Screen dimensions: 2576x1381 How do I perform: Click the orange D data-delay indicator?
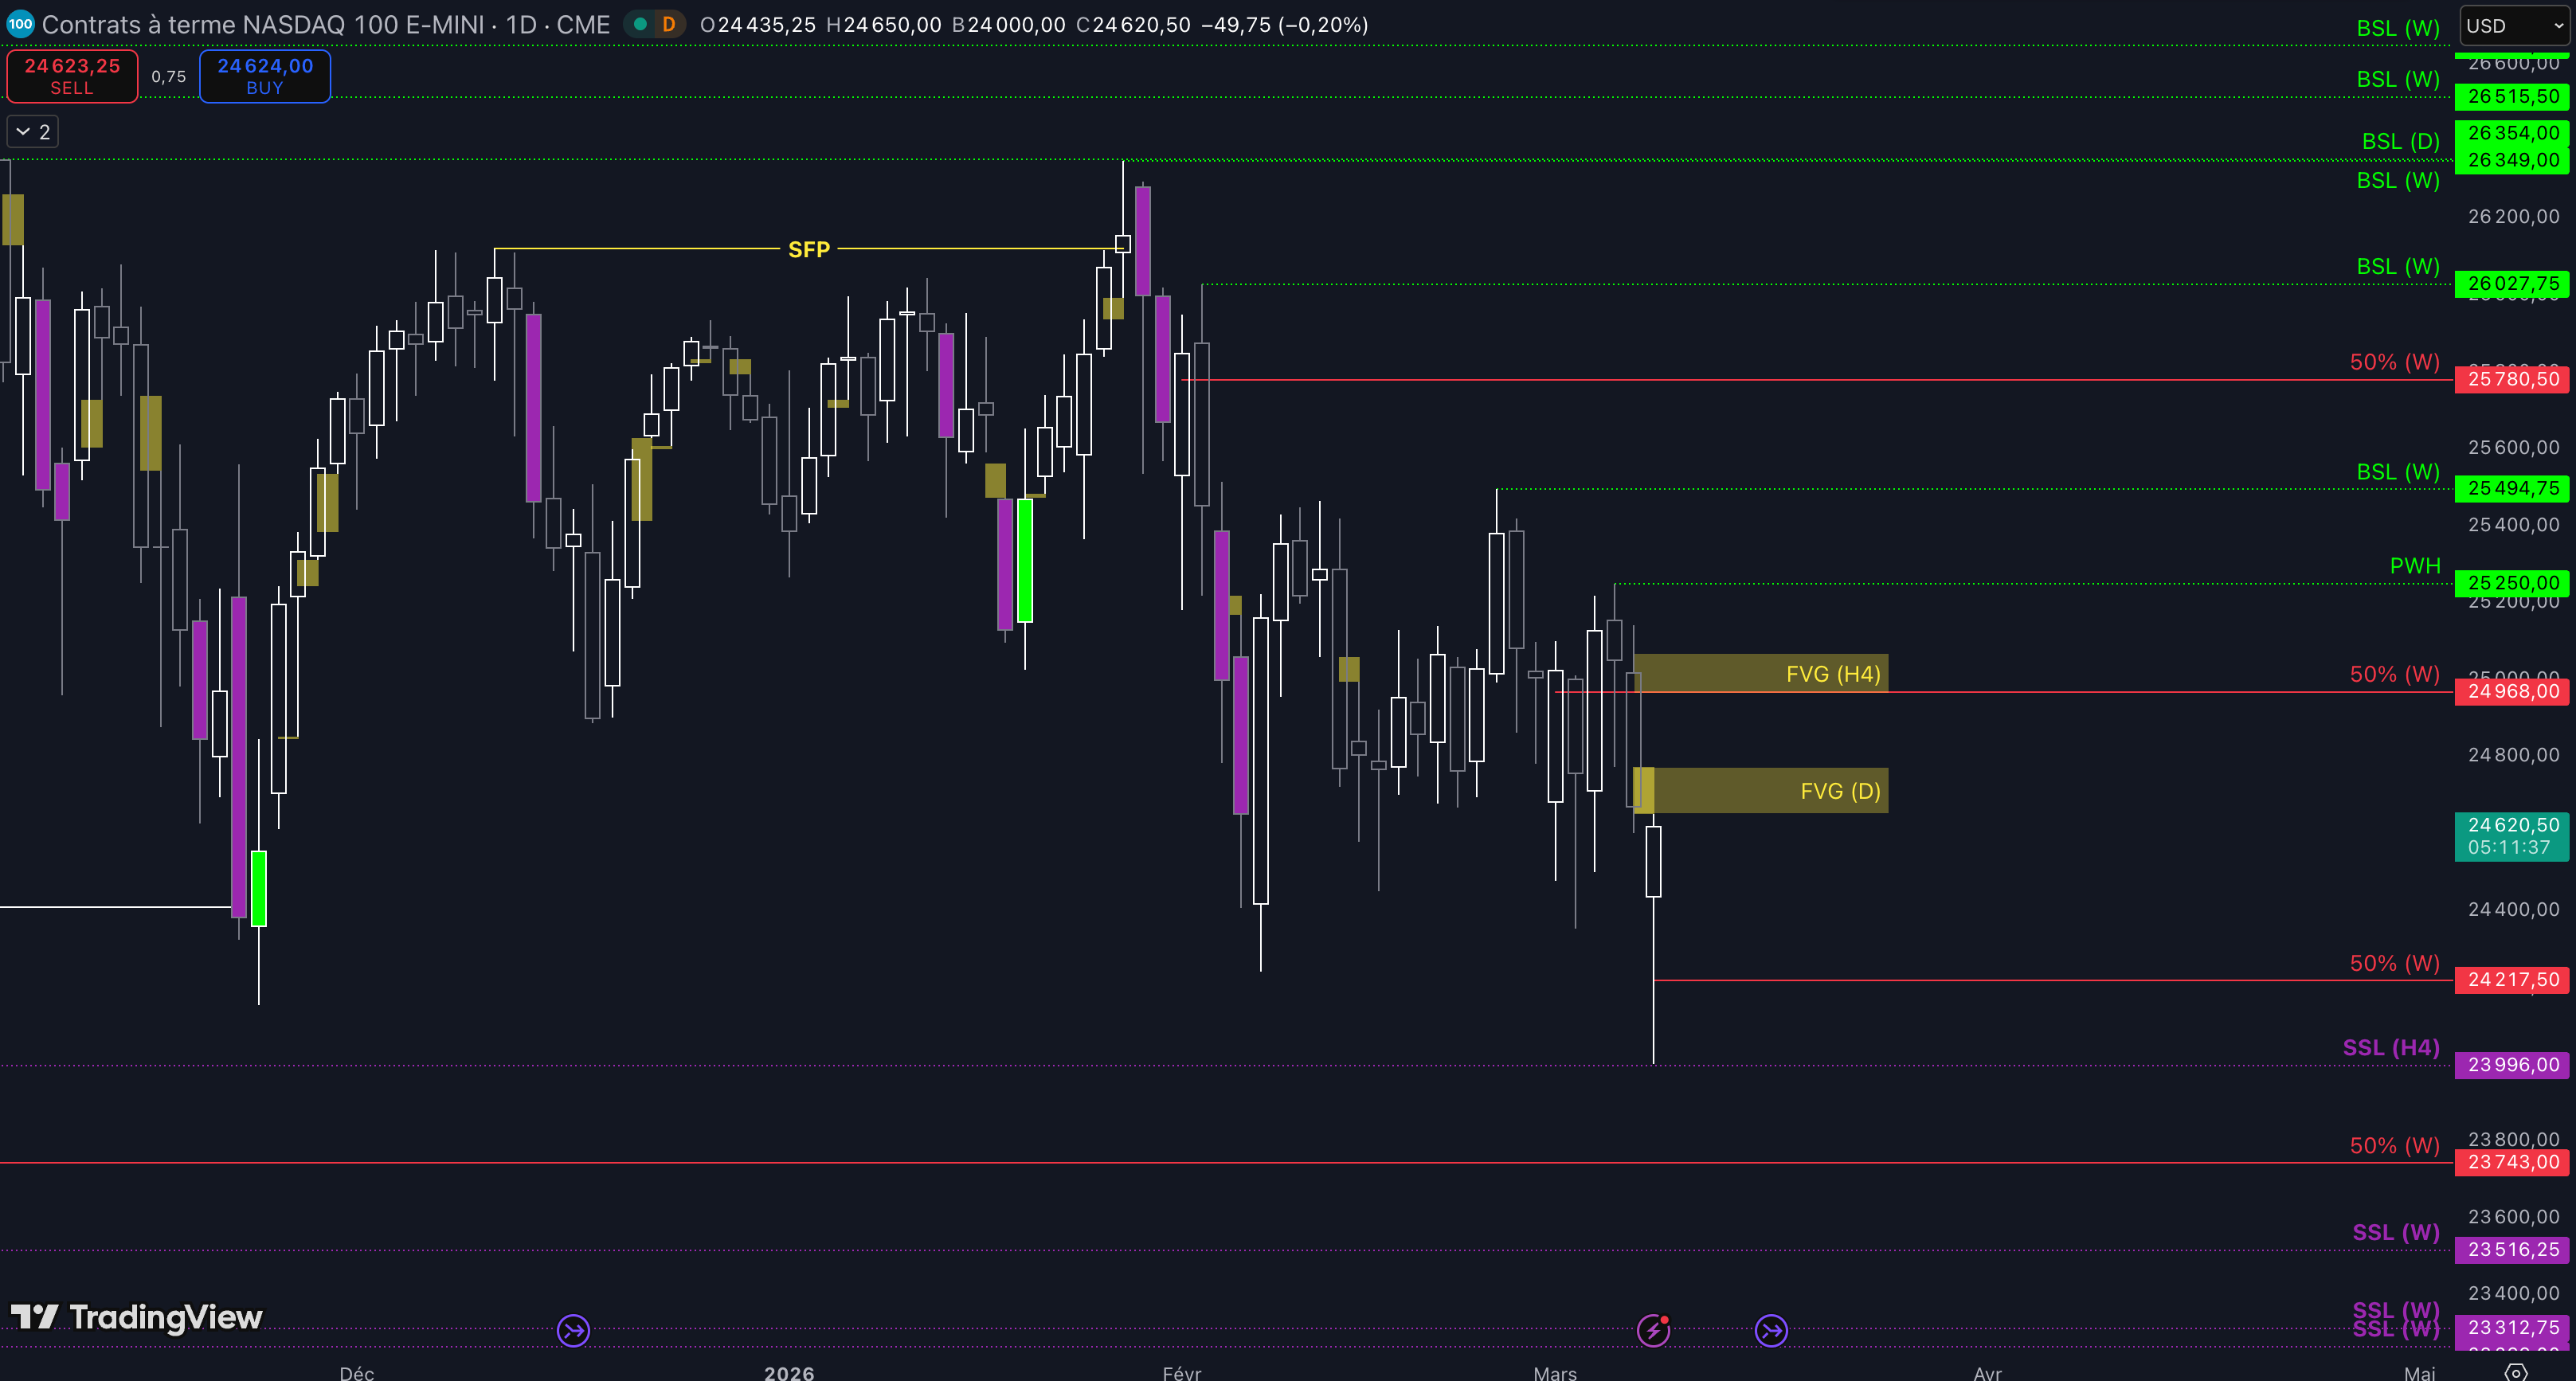669,24
